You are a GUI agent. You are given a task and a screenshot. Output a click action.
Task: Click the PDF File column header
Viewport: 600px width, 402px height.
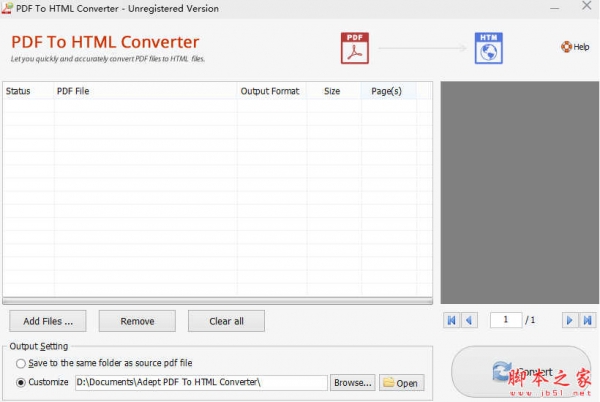point(145,91)
